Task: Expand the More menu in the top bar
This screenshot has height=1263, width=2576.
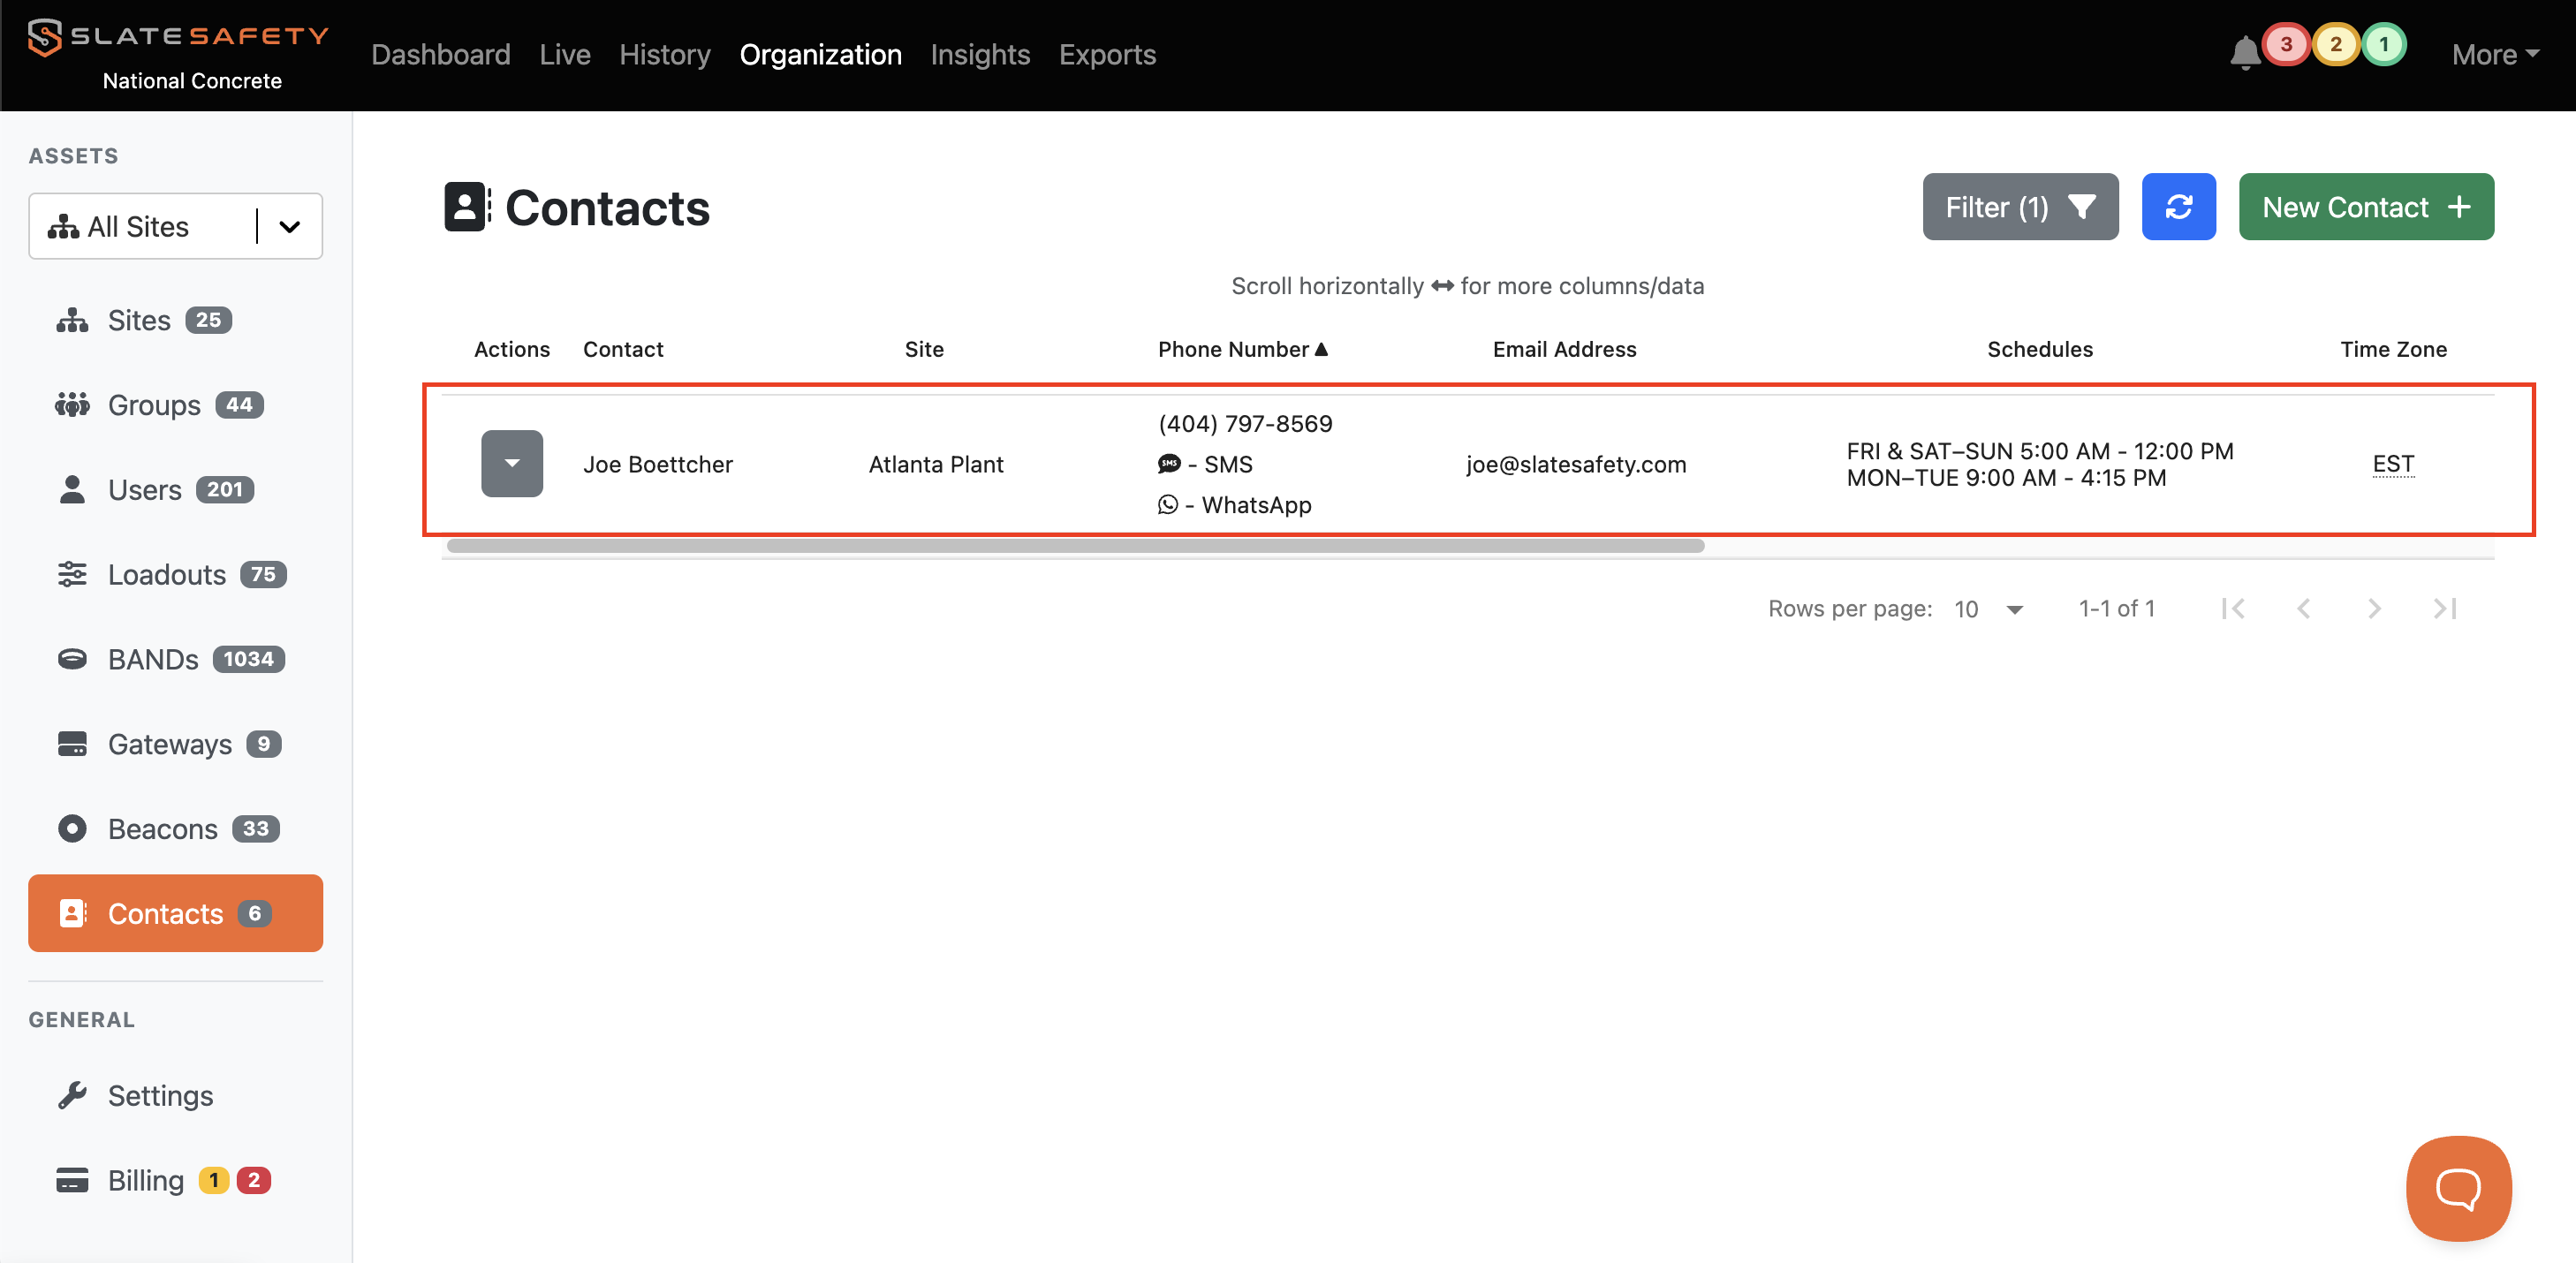Action: (x=2494, y=54)
